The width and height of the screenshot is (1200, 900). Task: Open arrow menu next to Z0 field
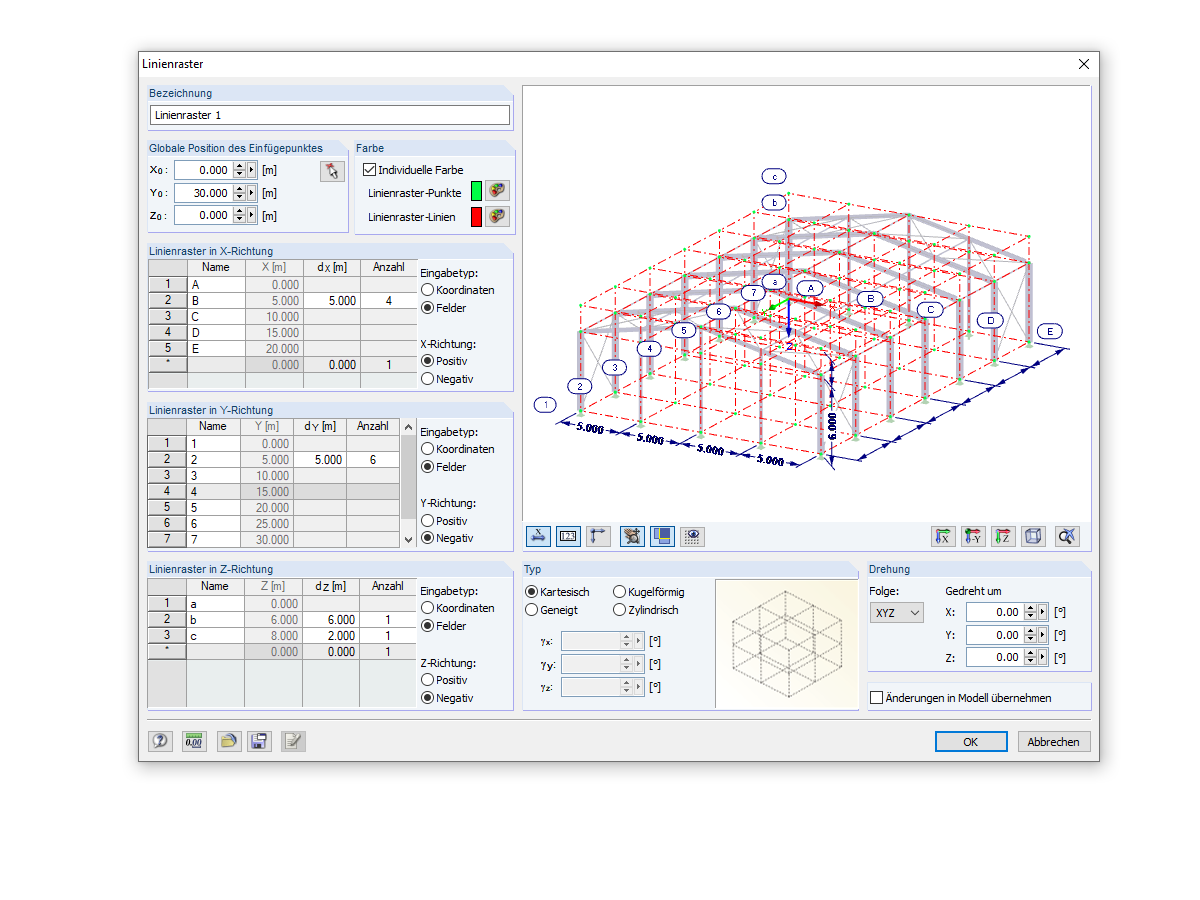pyautogui.click(x=251, y=215)
